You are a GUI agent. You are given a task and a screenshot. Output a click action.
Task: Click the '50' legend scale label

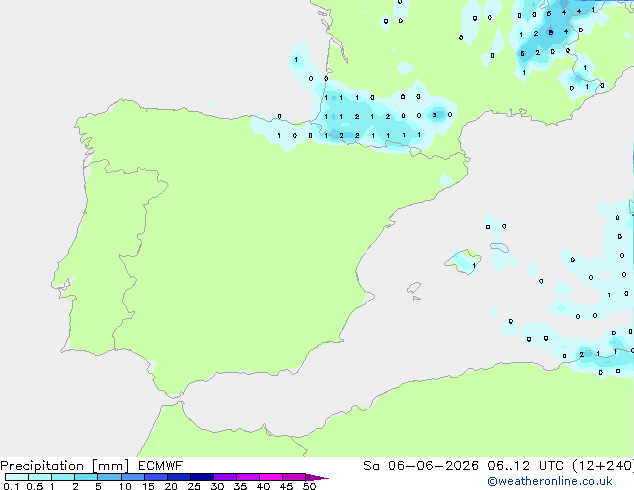309,486
